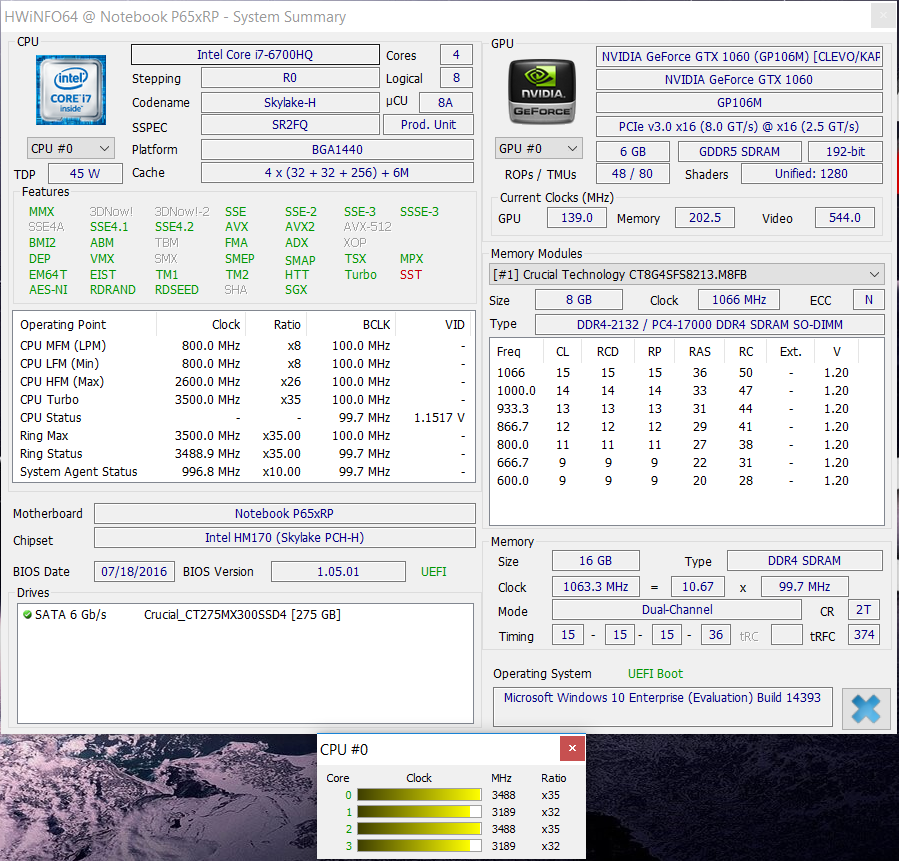Click the Skylake-H codename field
This screenshot has height=861, width=899.
tap(290, 103)
